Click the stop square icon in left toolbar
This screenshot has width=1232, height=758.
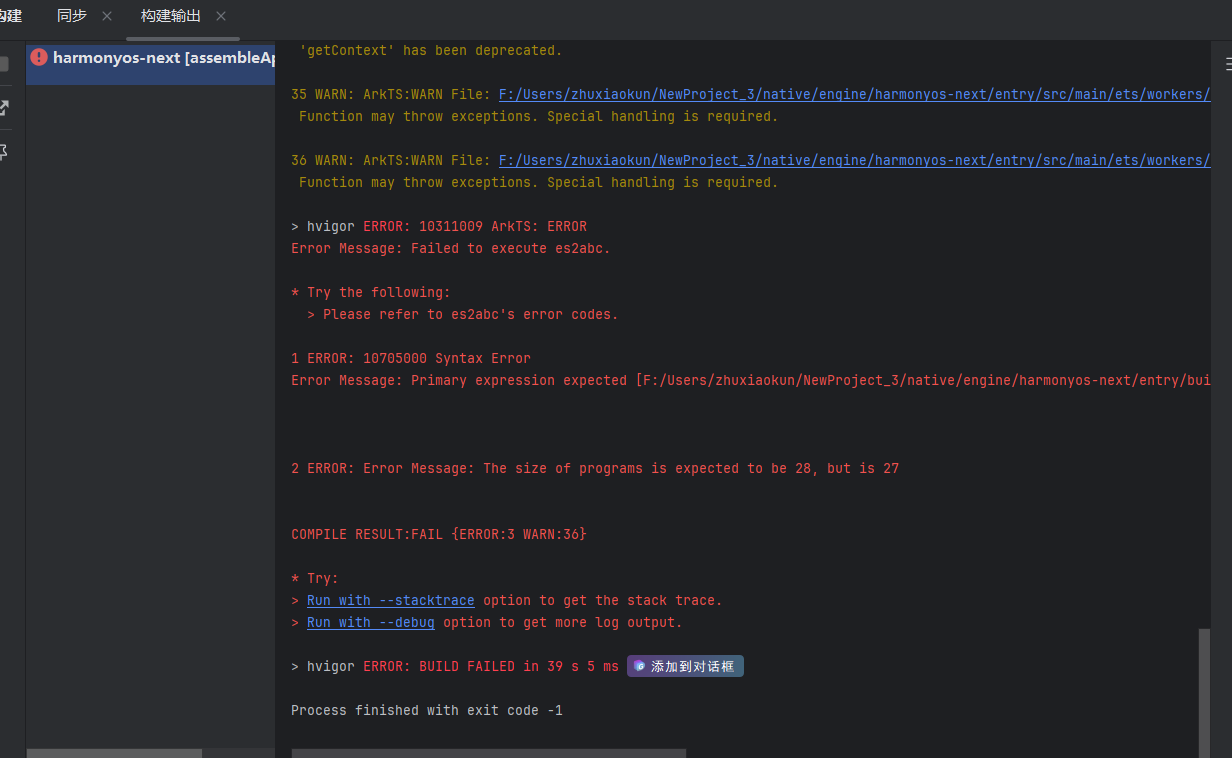4,64
